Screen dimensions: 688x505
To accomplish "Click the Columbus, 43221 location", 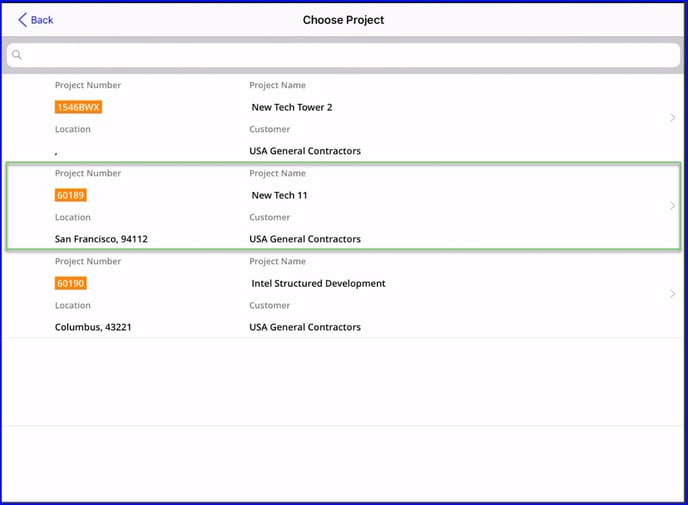I will coord(93,327).
